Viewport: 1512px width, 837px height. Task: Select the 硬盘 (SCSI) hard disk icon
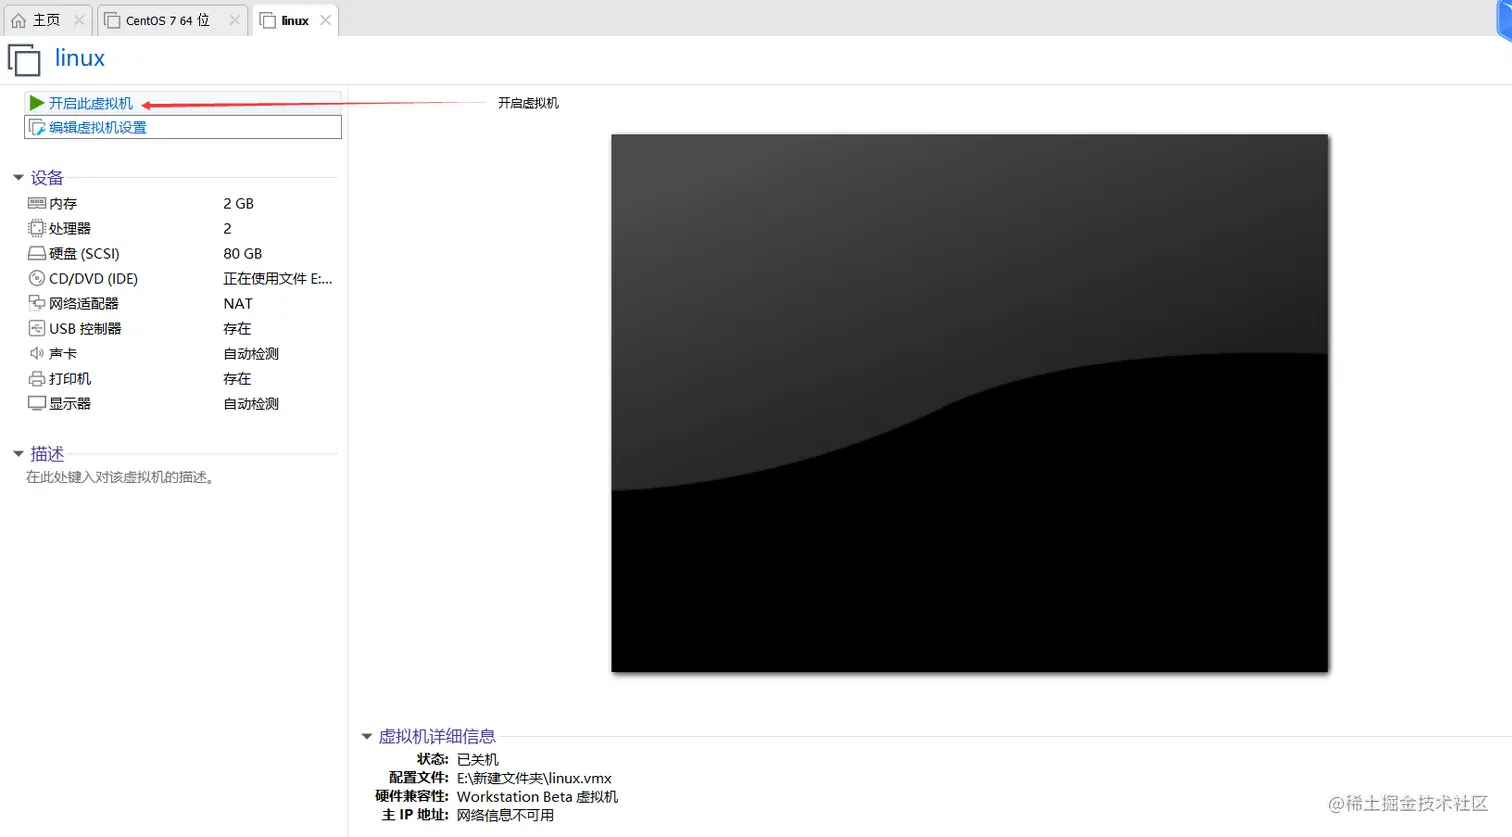37,254
